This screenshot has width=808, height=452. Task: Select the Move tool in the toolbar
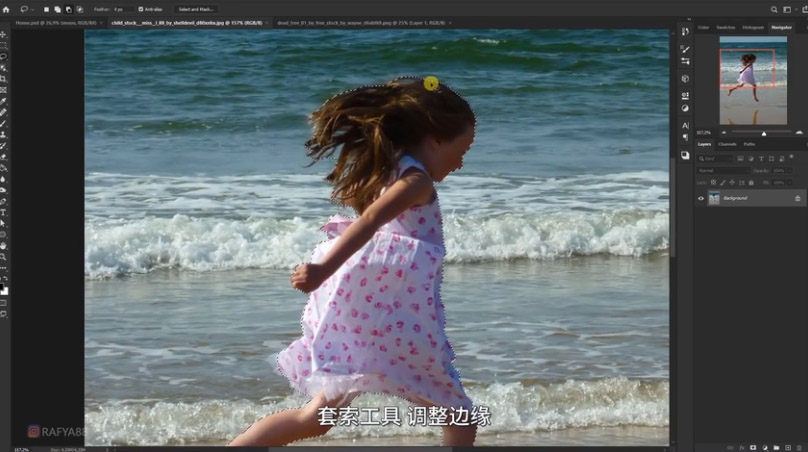click(4, 34)
